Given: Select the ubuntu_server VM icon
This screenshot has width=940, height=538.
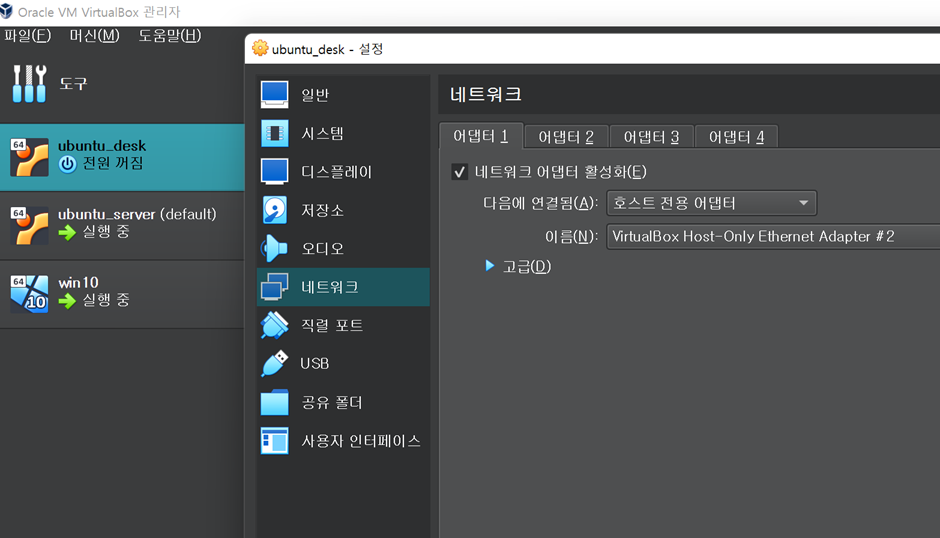Looking at the screenshot, I should click(x=29, y=226).
